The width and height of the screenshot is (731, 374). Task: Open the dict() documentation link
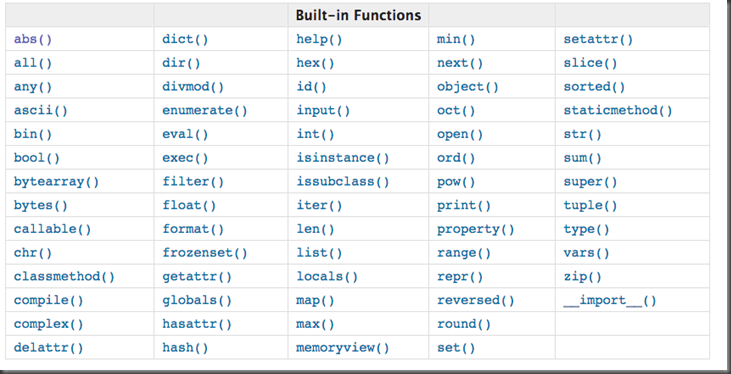tap(185, 40)
